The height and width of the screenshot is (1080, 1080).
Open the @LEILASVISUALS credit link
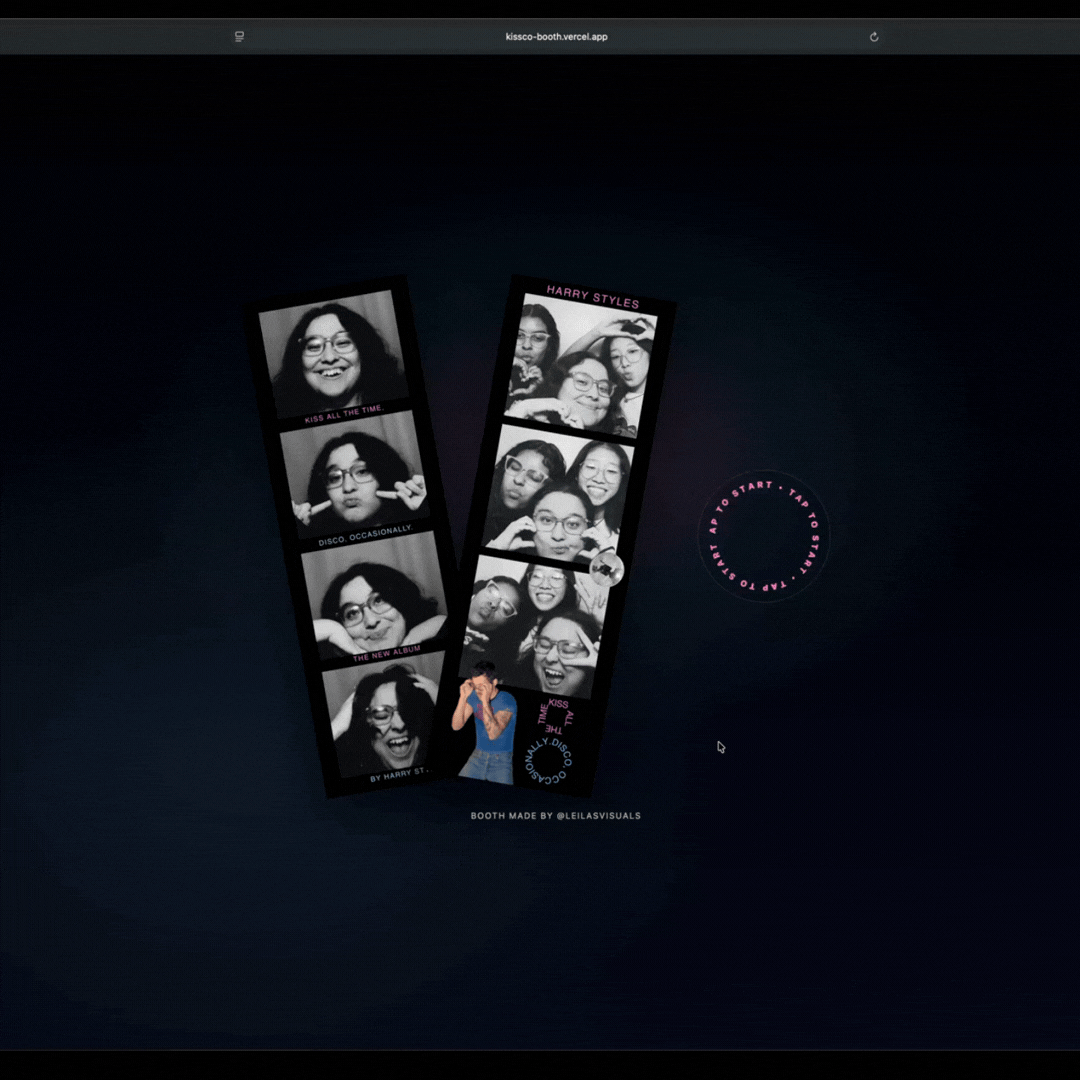pos(598,816)
